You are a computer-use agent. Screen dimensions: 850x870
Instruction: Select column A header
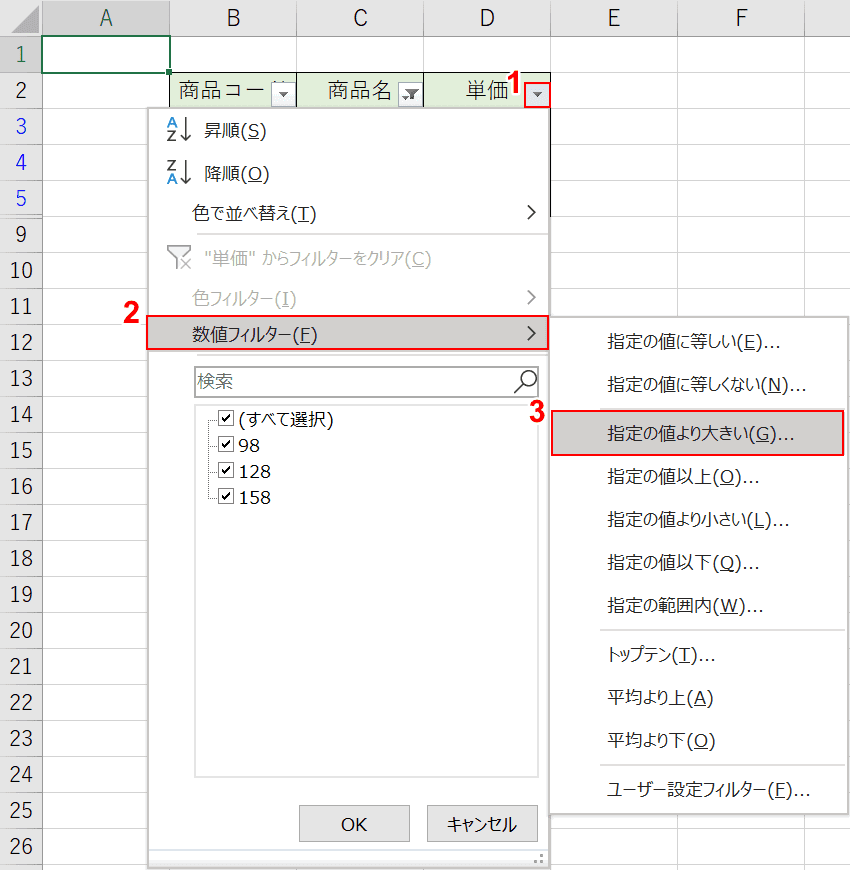click(106, 18)
